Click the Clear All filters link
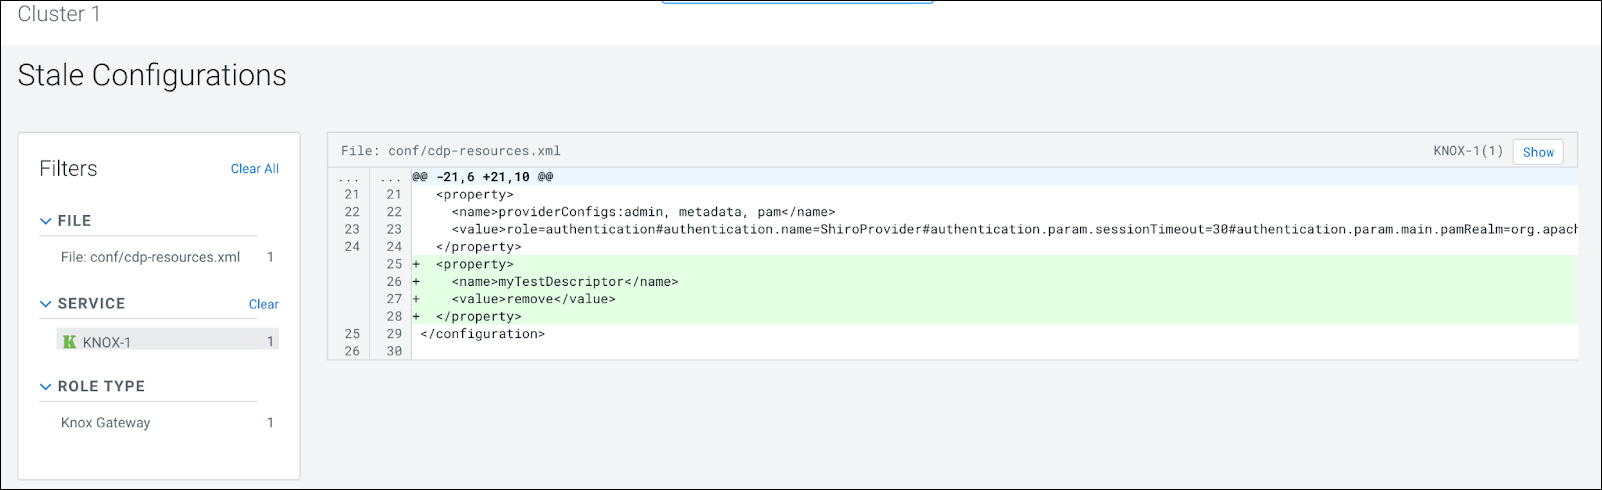The width and height of the screenshot is (1602, 490). [x=254, y=169]
